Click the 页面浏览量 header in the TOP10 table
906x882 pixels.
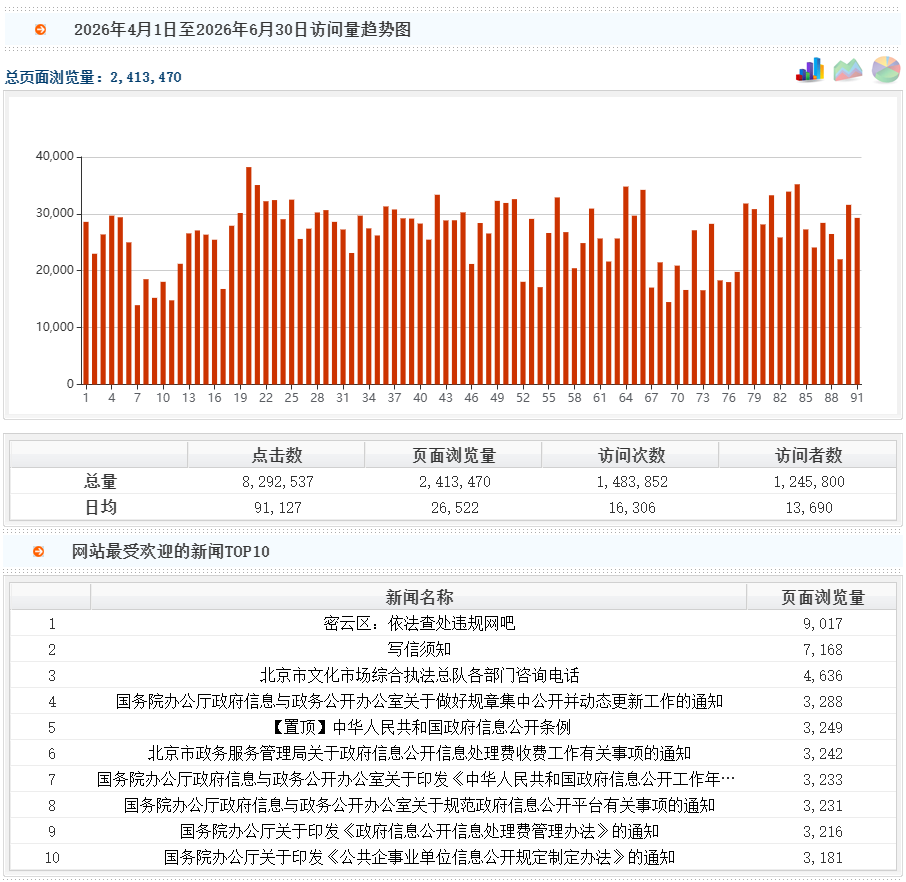point(822,597)
